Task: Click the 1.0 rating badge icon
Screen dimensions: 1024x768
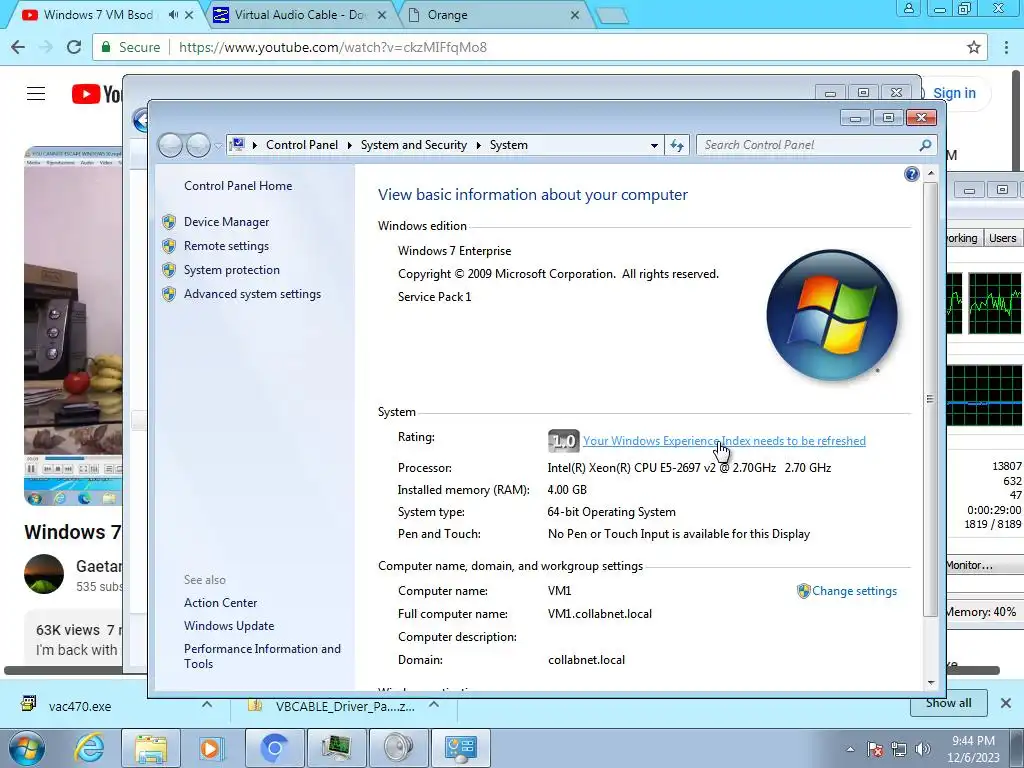Action: click(563, 441)
